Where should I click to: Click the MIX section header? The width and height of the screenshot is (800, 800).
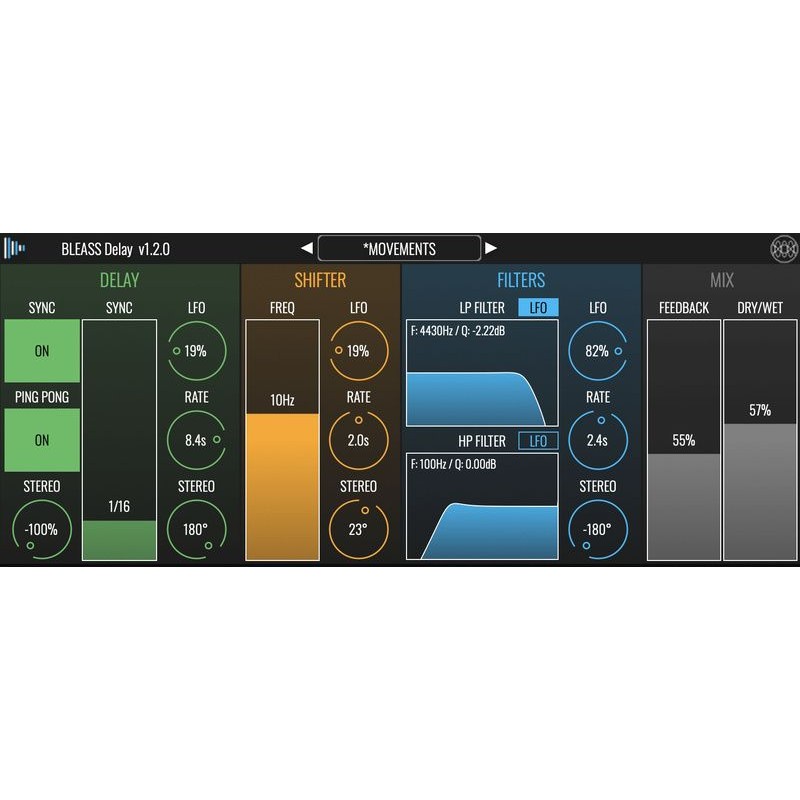click(722, 280)
